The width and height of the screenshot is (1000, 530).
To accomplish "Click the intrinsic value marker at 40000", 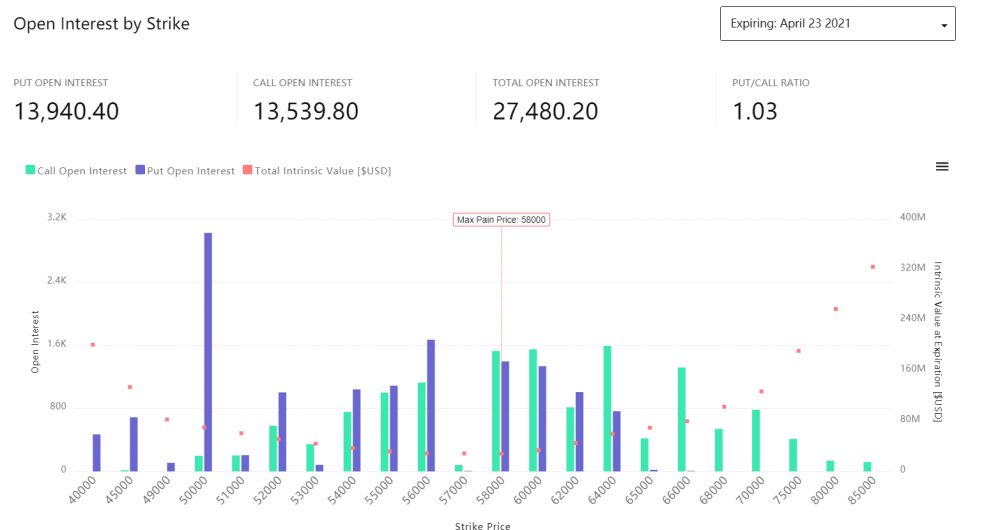I will (93, 345).
